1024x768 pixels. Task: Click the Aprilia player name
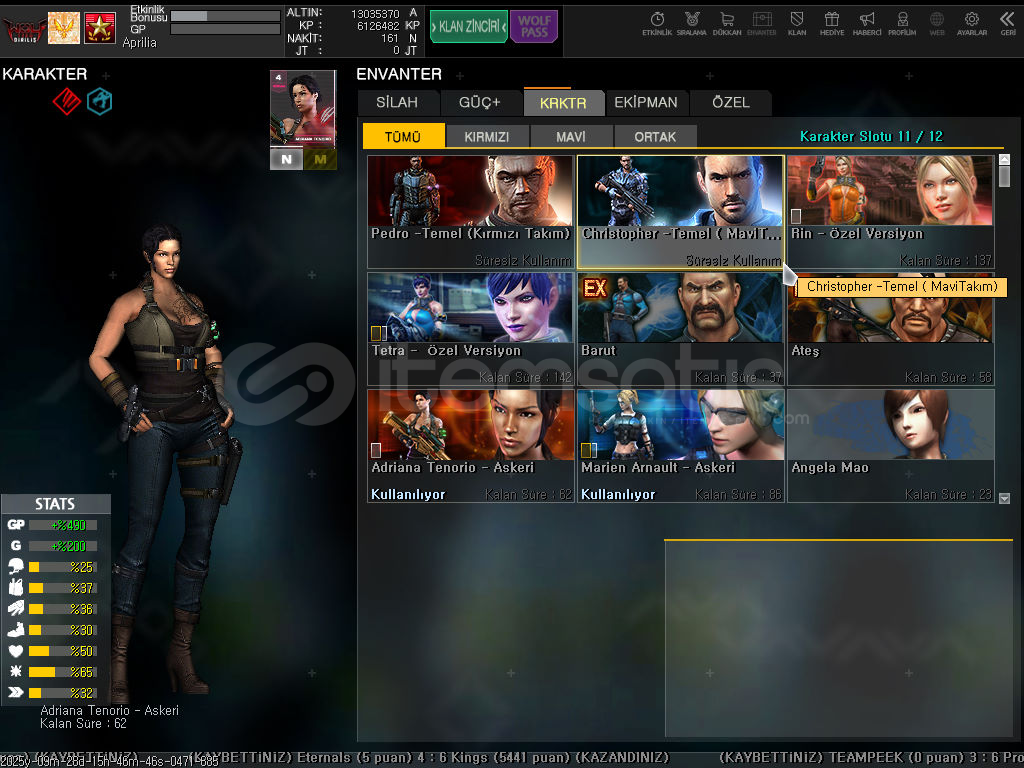139,42
